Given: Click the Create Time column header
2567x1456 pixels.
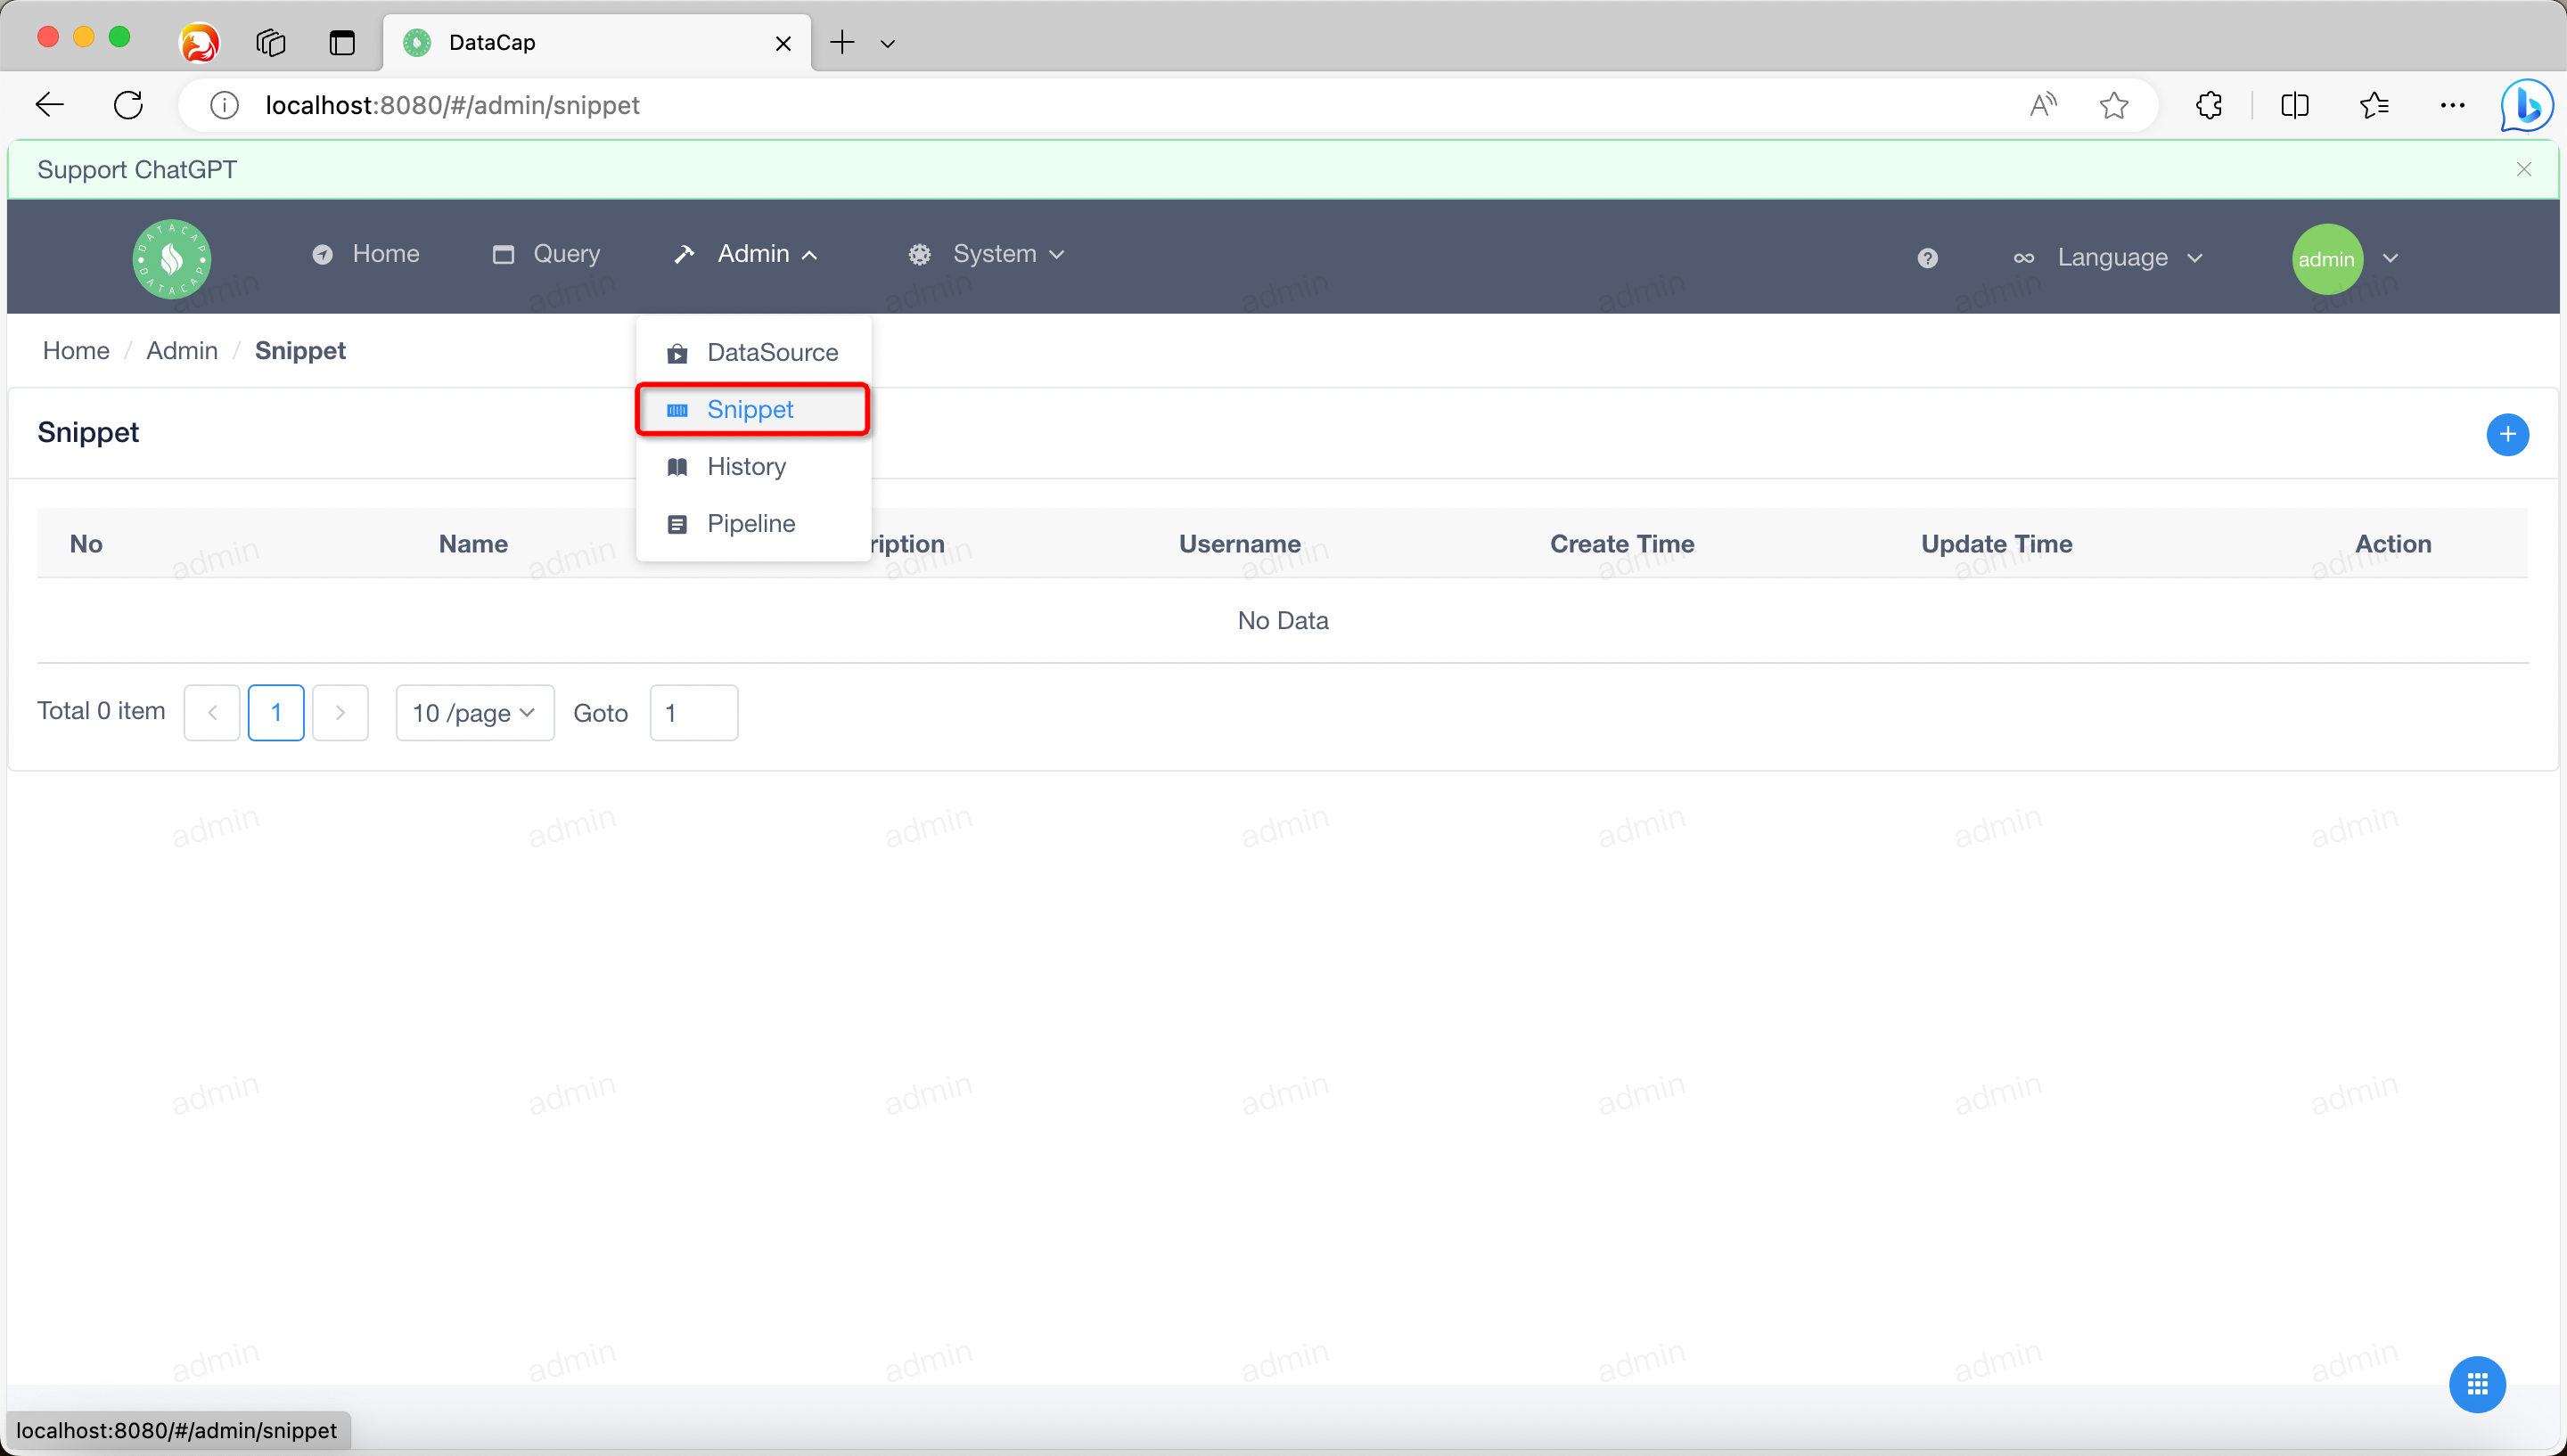Looking at the screenshot, I should (x=1622, y=543).
